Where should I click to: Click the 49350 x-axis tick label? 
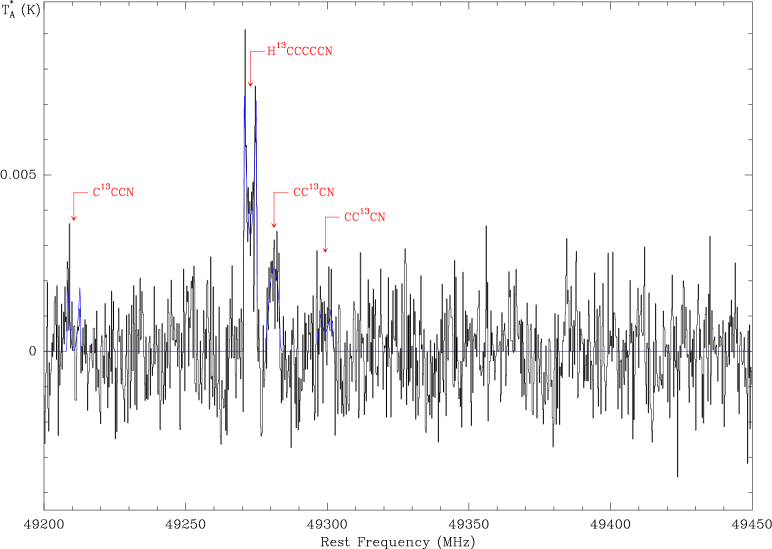469,523
